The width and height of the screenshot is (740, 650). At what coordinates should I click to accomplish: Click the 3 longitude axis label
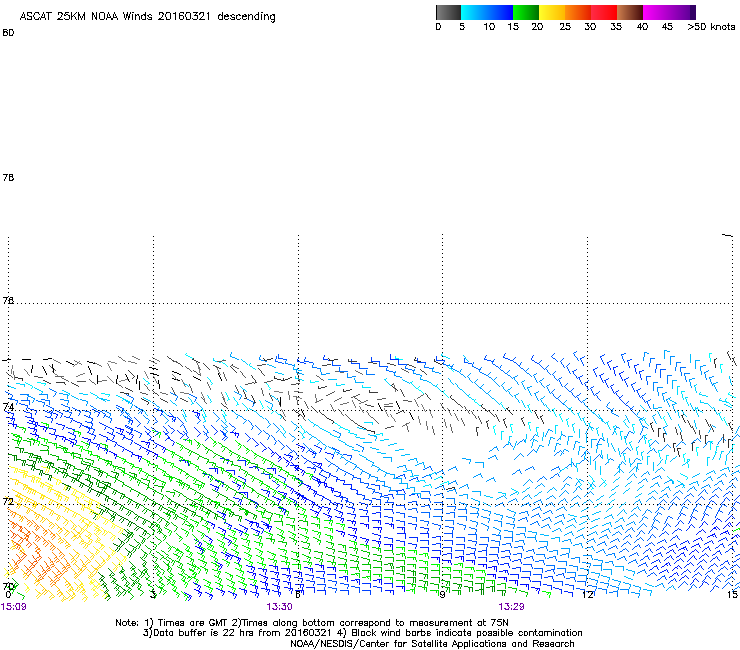pos(153,595)
